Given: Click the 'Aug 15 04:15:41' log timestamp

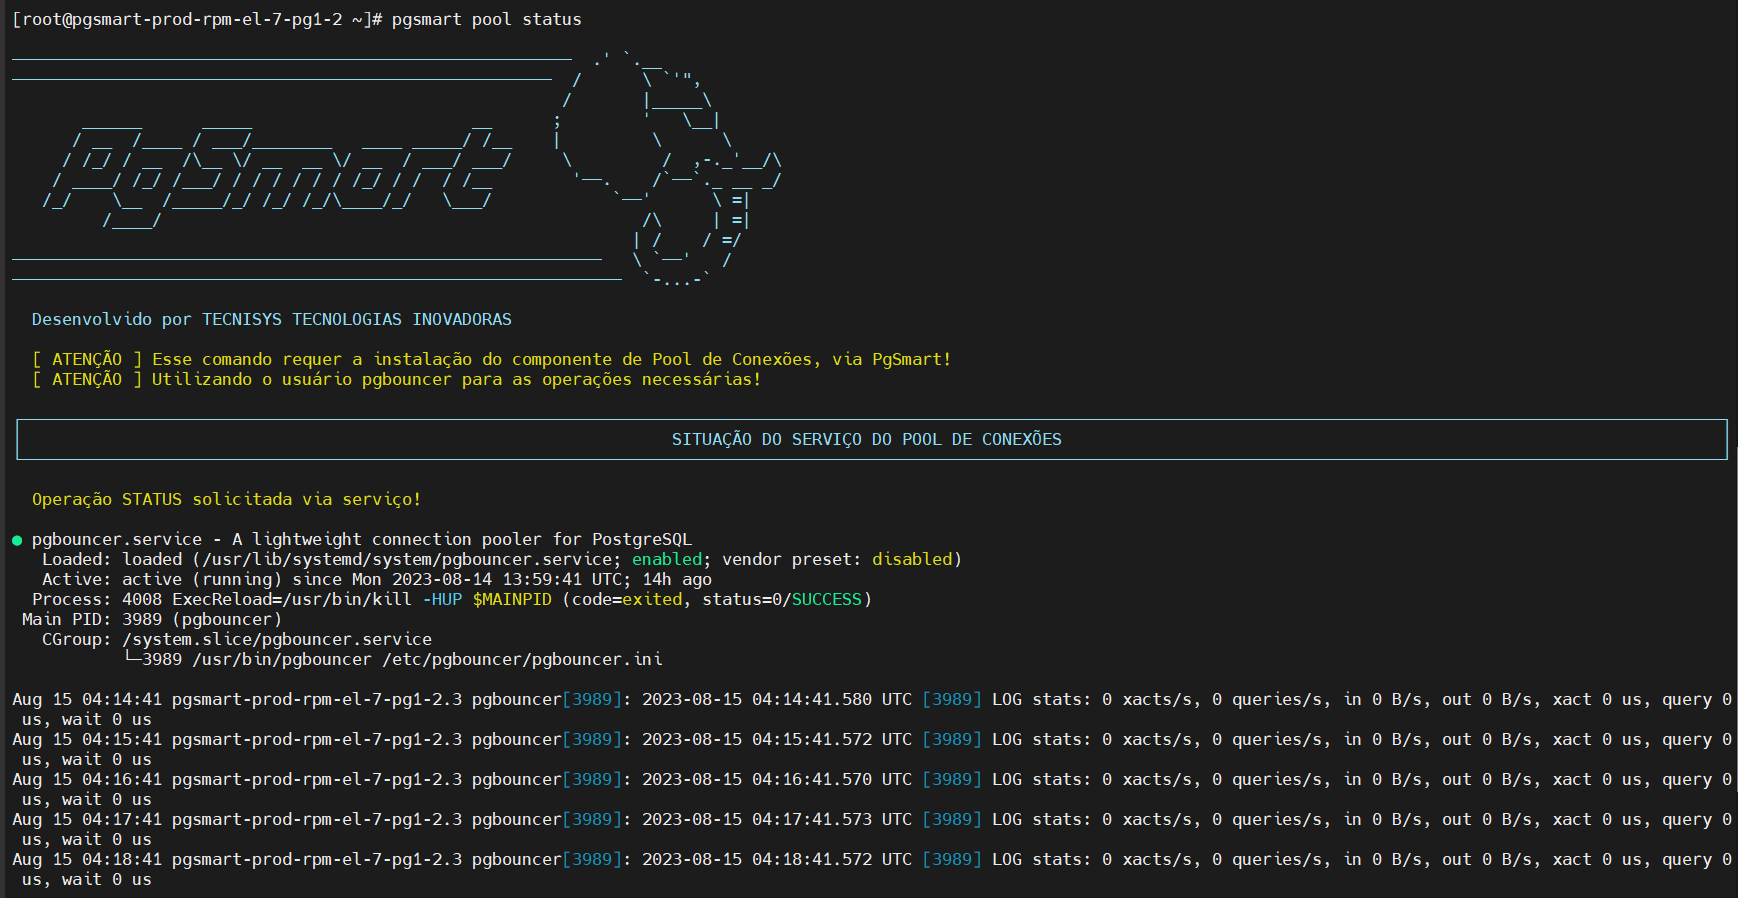Looking at the screenshot, I should click(x=87, y=739).
